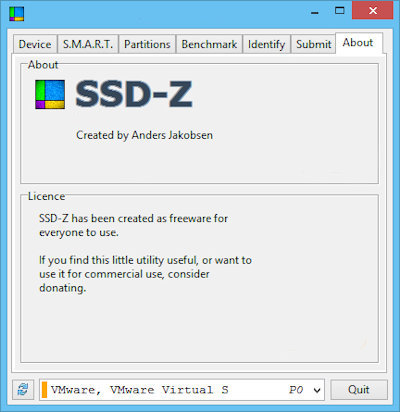
Task: Click the refresh drives icon button
Action: 23,389
